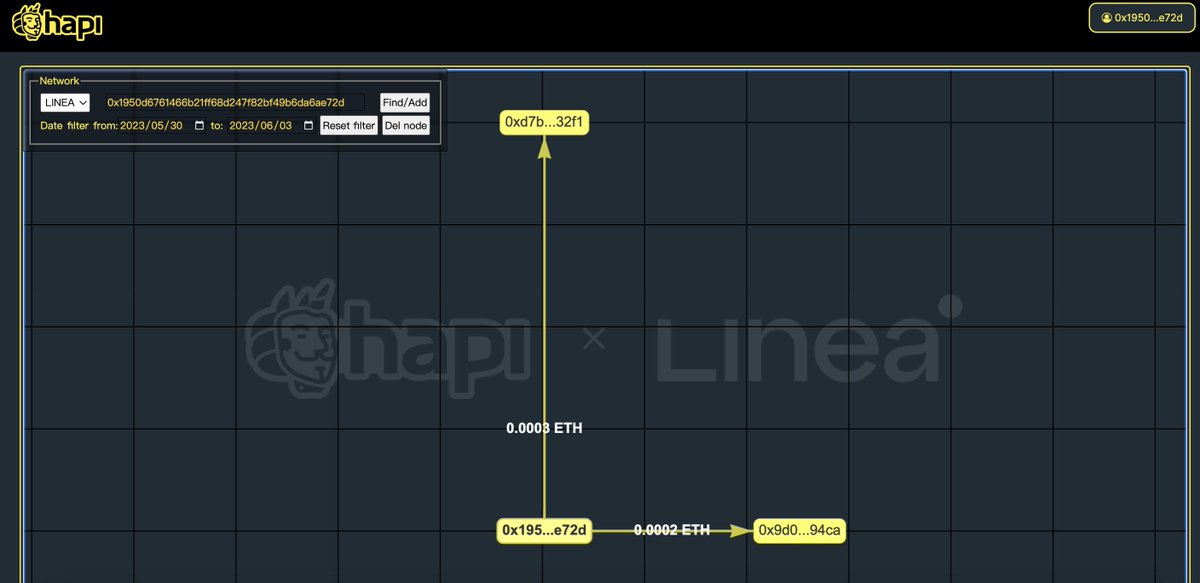
Task: Edit the from date 2023/05/30 field
Action: point(162,126)
